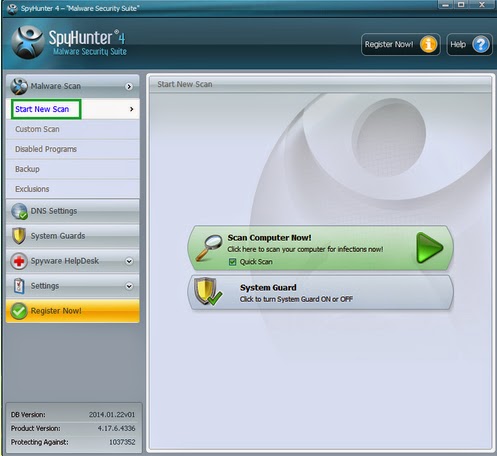Click Register Now button in header
Image resolution: width=497 pixels, height=456 pixels.
[x=401, y=44]
